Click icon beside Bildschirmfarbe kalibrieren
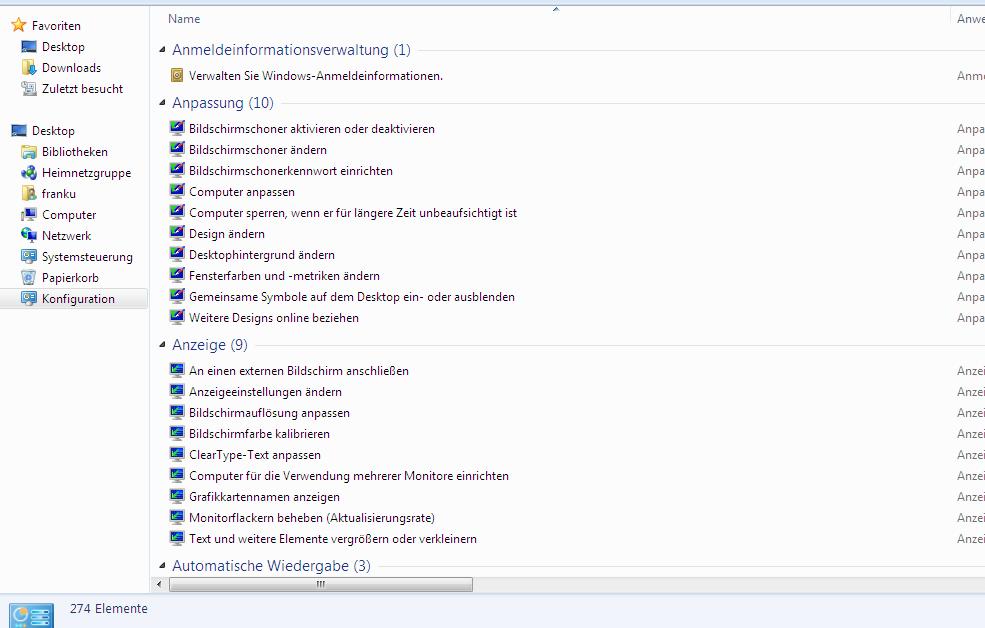This screenshot has height=628, width=985. click(177, 434)
